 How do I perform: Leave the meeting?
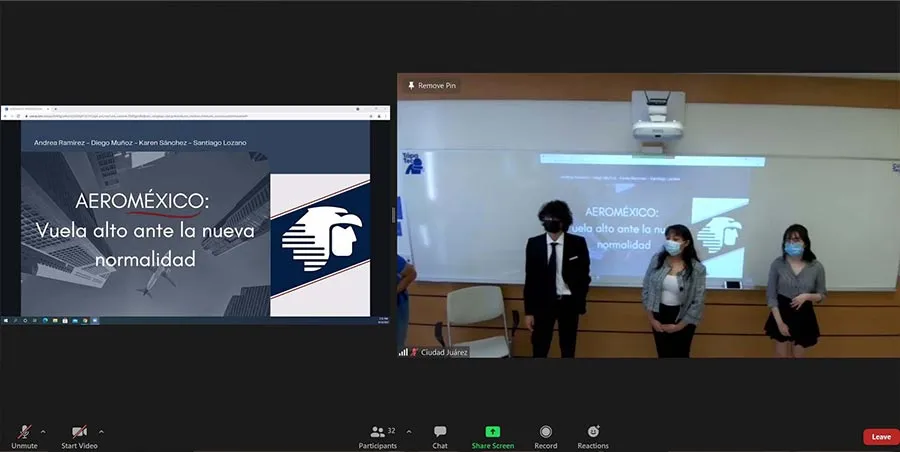point(881,437)
